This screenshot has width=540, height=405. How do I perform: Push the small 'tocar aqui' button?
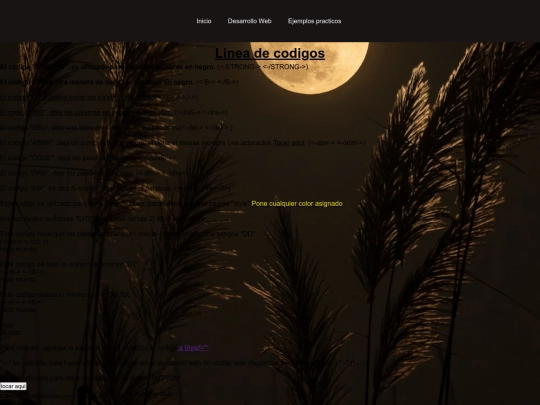click(x=13, y=386)
